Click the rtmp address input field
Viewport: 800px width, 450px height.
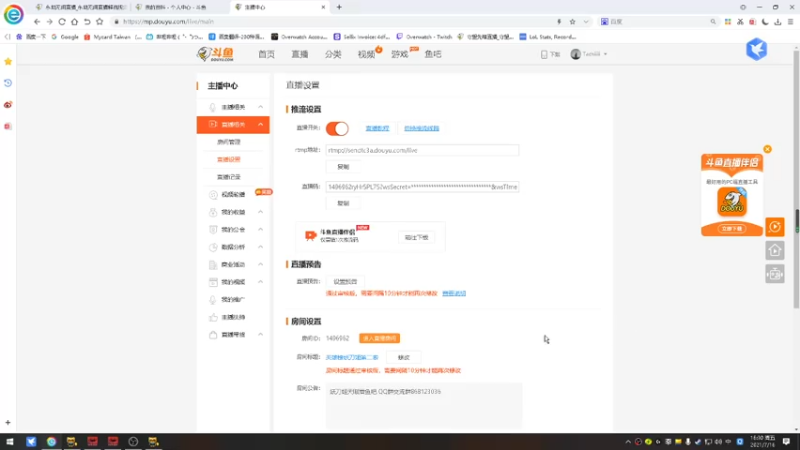(x=422, y=151)
